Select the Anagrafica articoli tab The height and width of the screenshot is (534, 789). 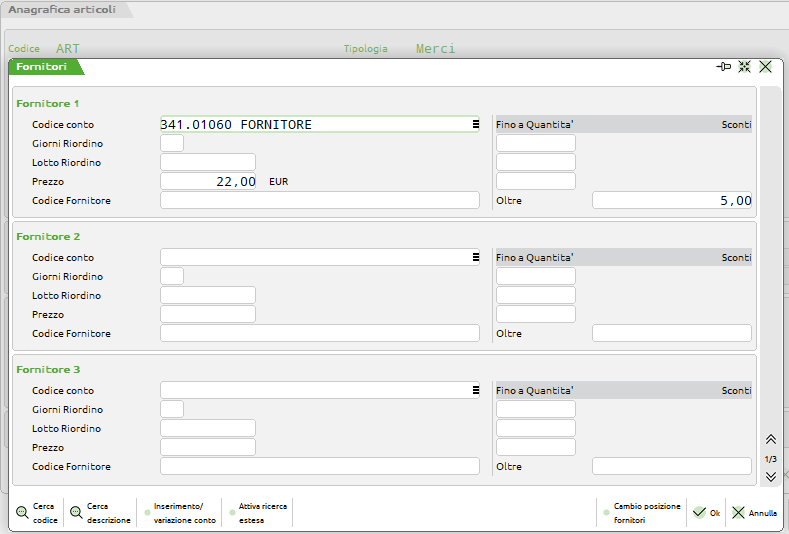tap(62, 10)
